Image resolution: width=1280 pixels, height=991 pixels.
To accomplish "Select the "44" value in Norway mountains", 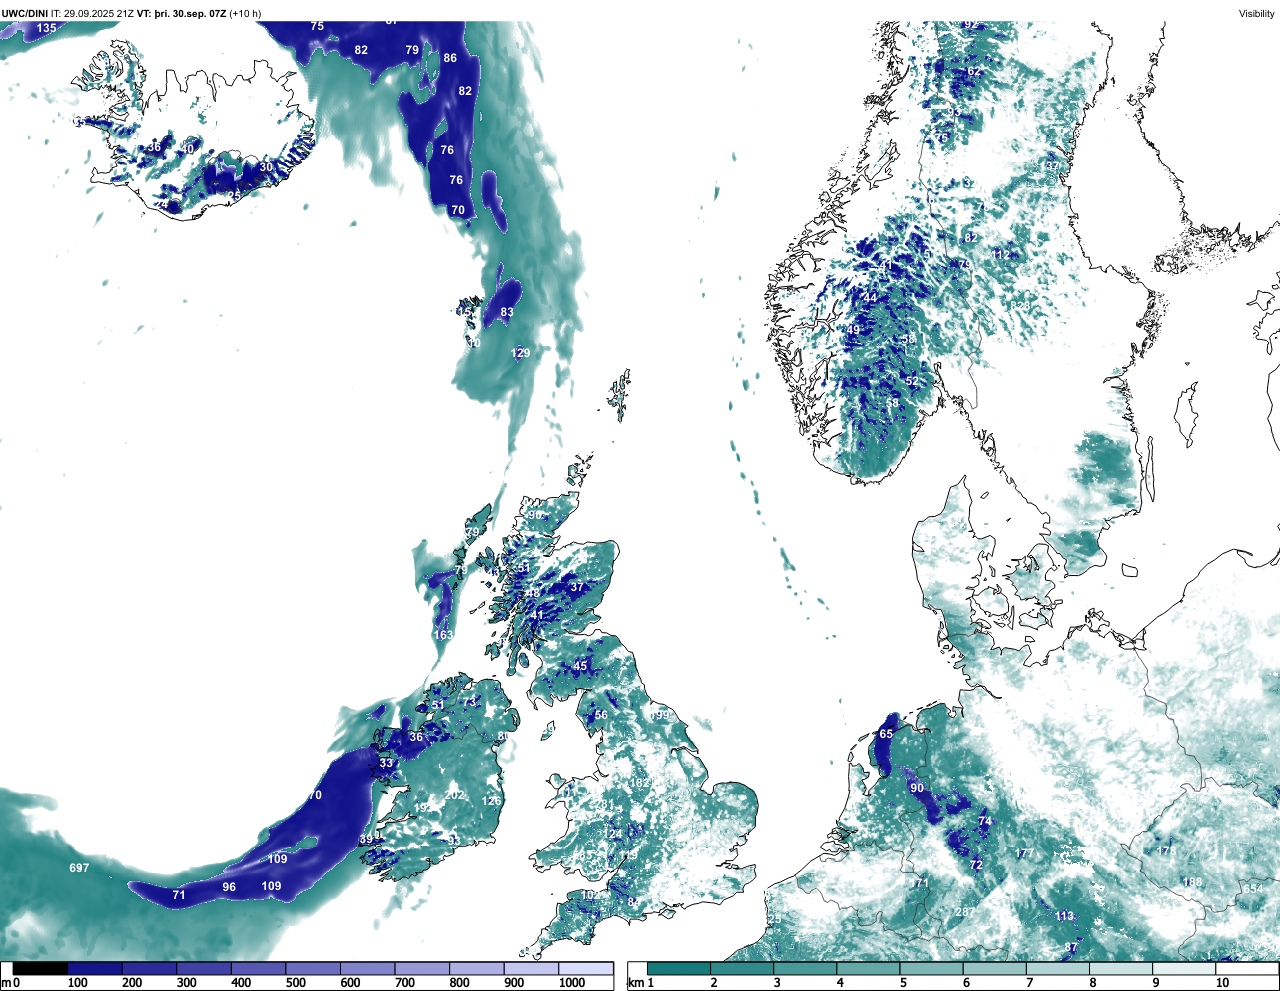I will [x=870, y=298].
